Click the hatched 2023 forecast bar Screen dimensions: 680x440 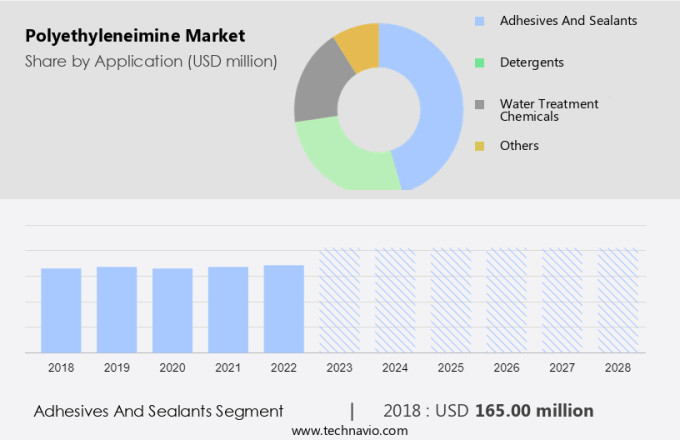(339, 300)
